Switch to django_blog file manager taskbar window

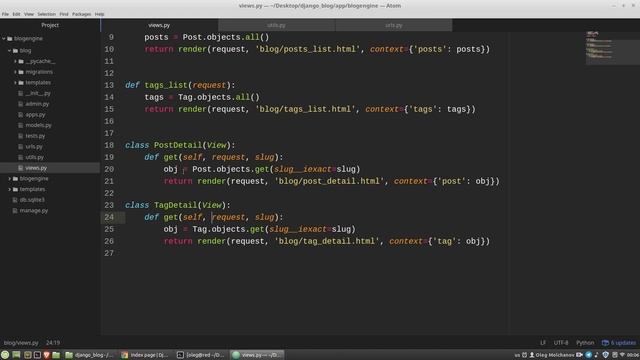[x=90, y=355]
